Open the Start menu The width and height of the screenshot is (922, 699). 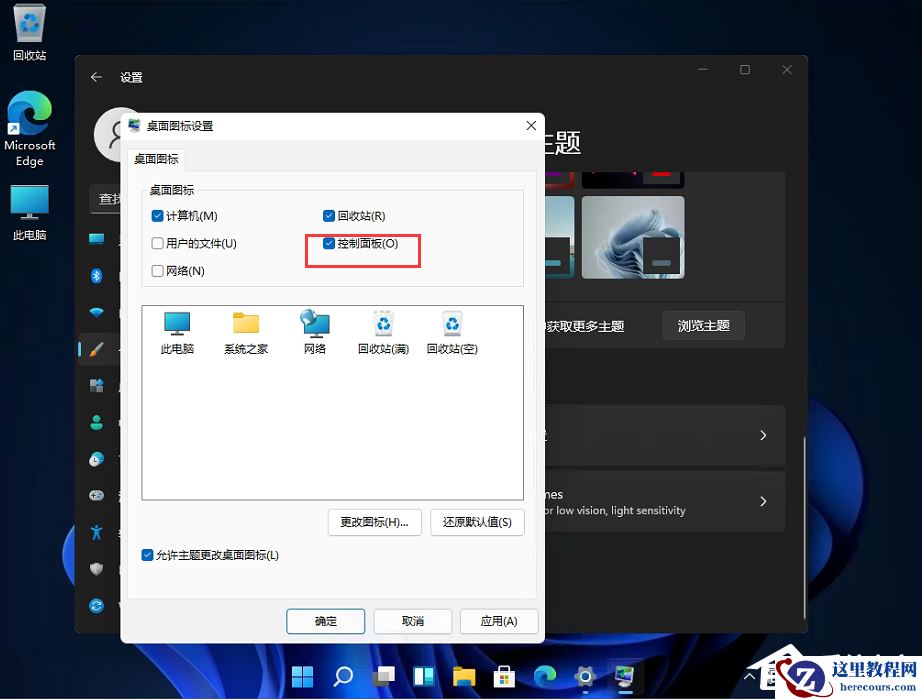302,676
